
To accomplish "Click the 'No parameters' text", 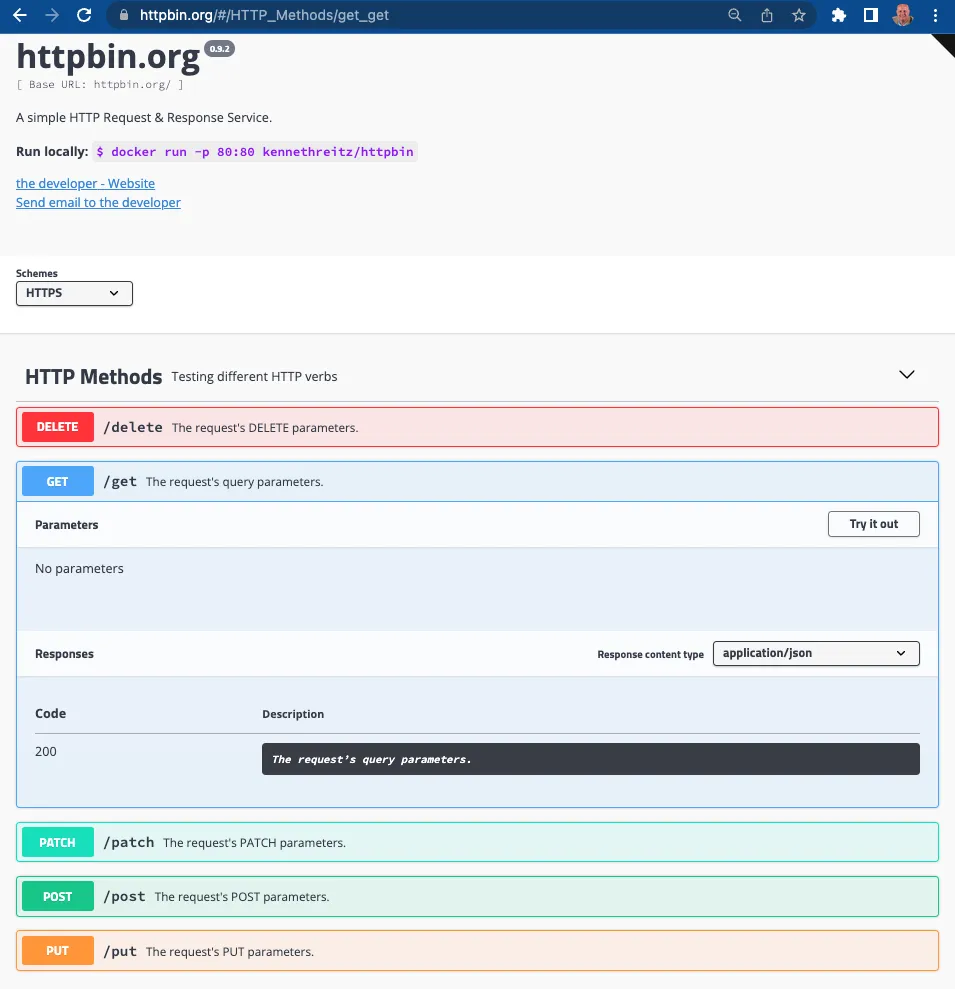I will click(x=79, y=569).
